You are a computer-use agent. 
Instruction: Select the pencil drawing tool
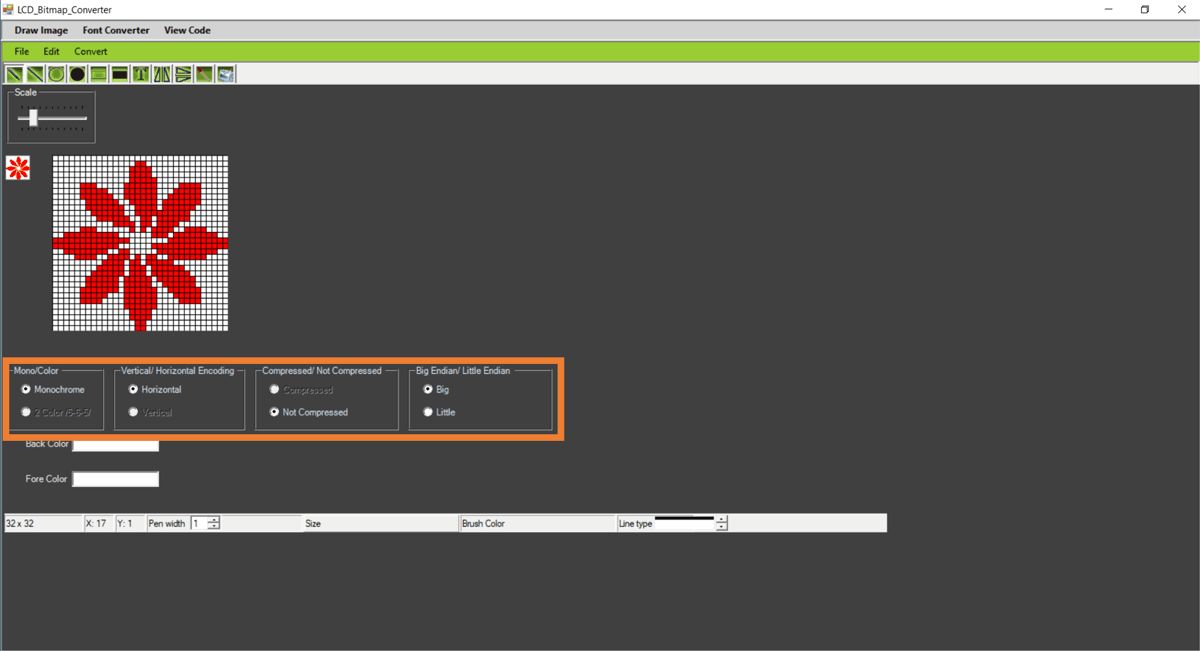[x=14, y=74]
